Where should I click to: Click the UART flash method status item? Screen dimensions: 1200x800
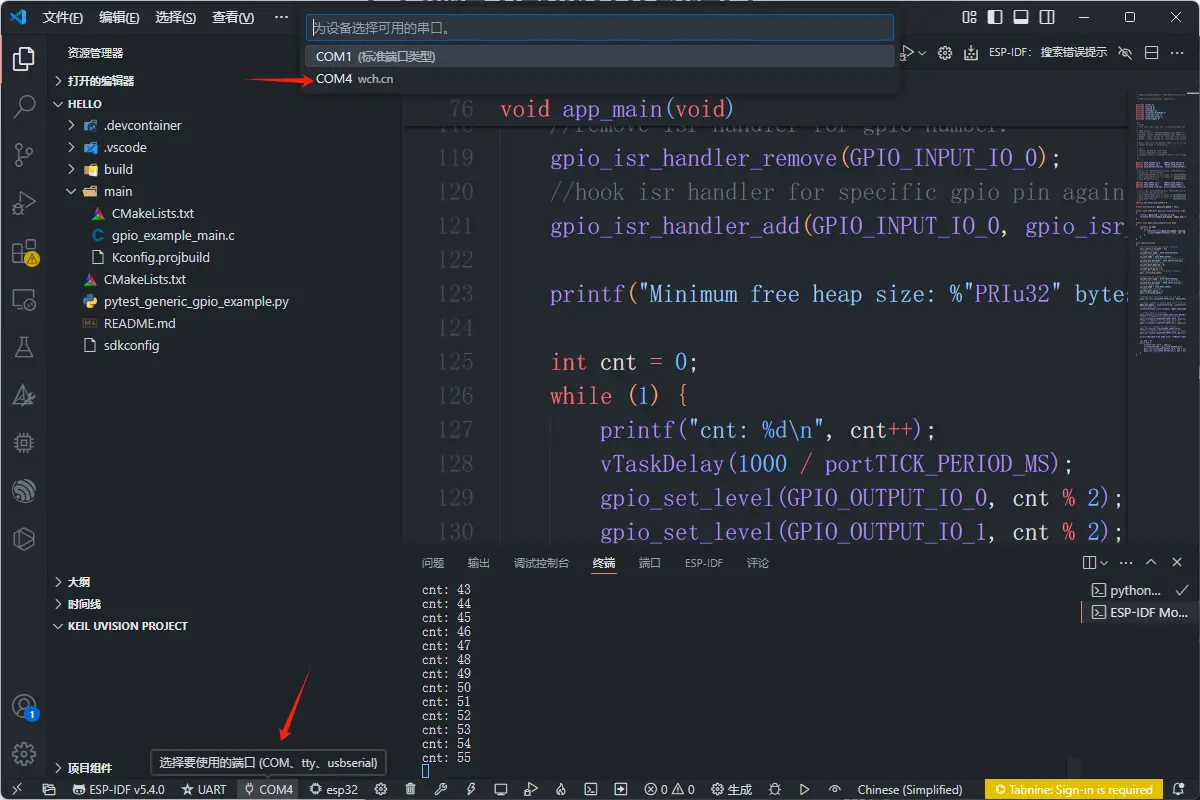coord(203,789)
